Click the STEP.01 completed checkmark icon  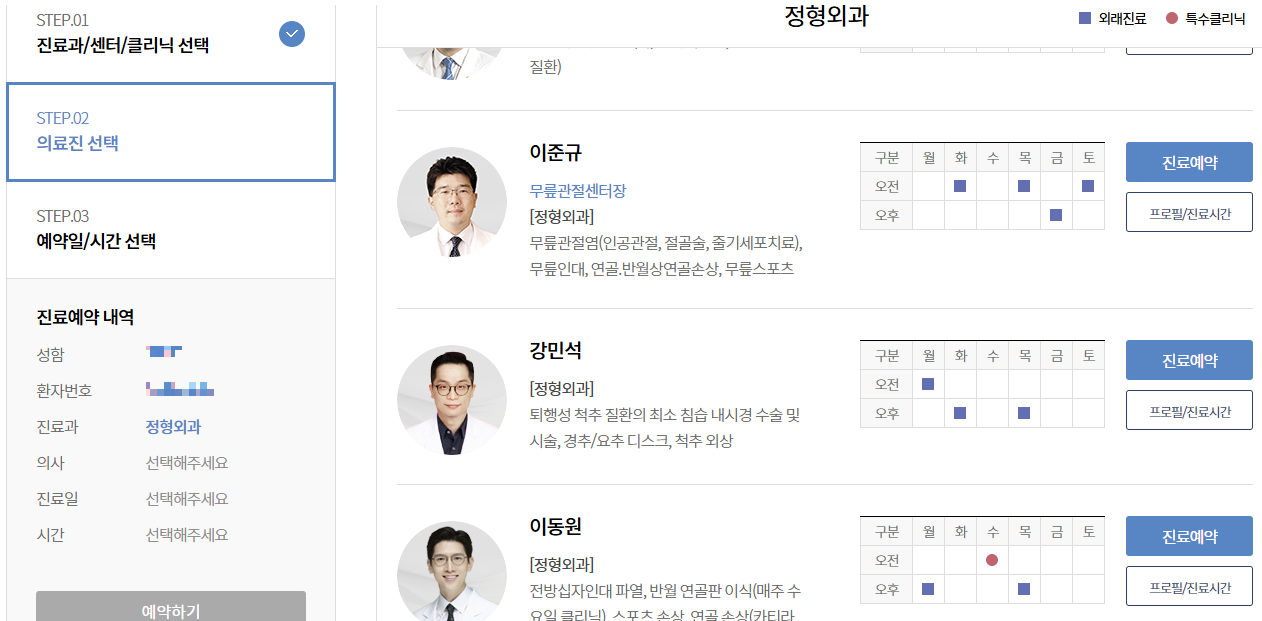(x=292, y=34)
